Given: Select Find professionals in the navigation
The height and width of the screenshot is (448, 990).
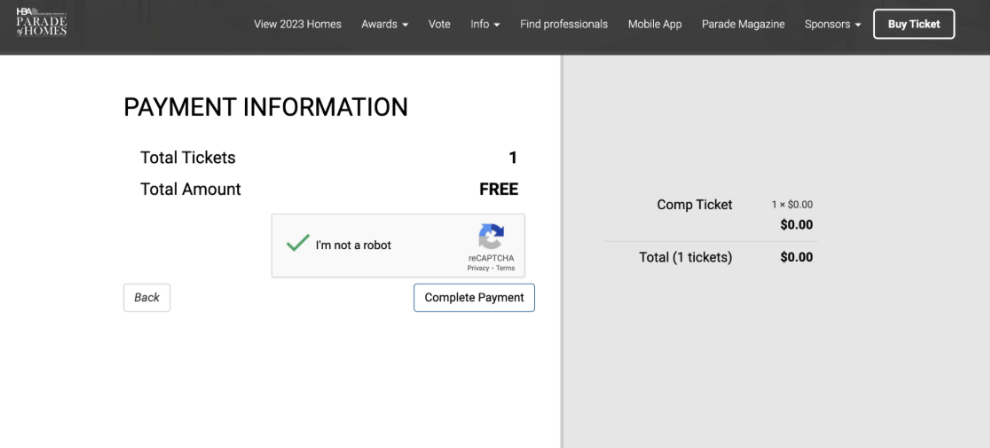Looking at the screenshot, I should 563,24.
